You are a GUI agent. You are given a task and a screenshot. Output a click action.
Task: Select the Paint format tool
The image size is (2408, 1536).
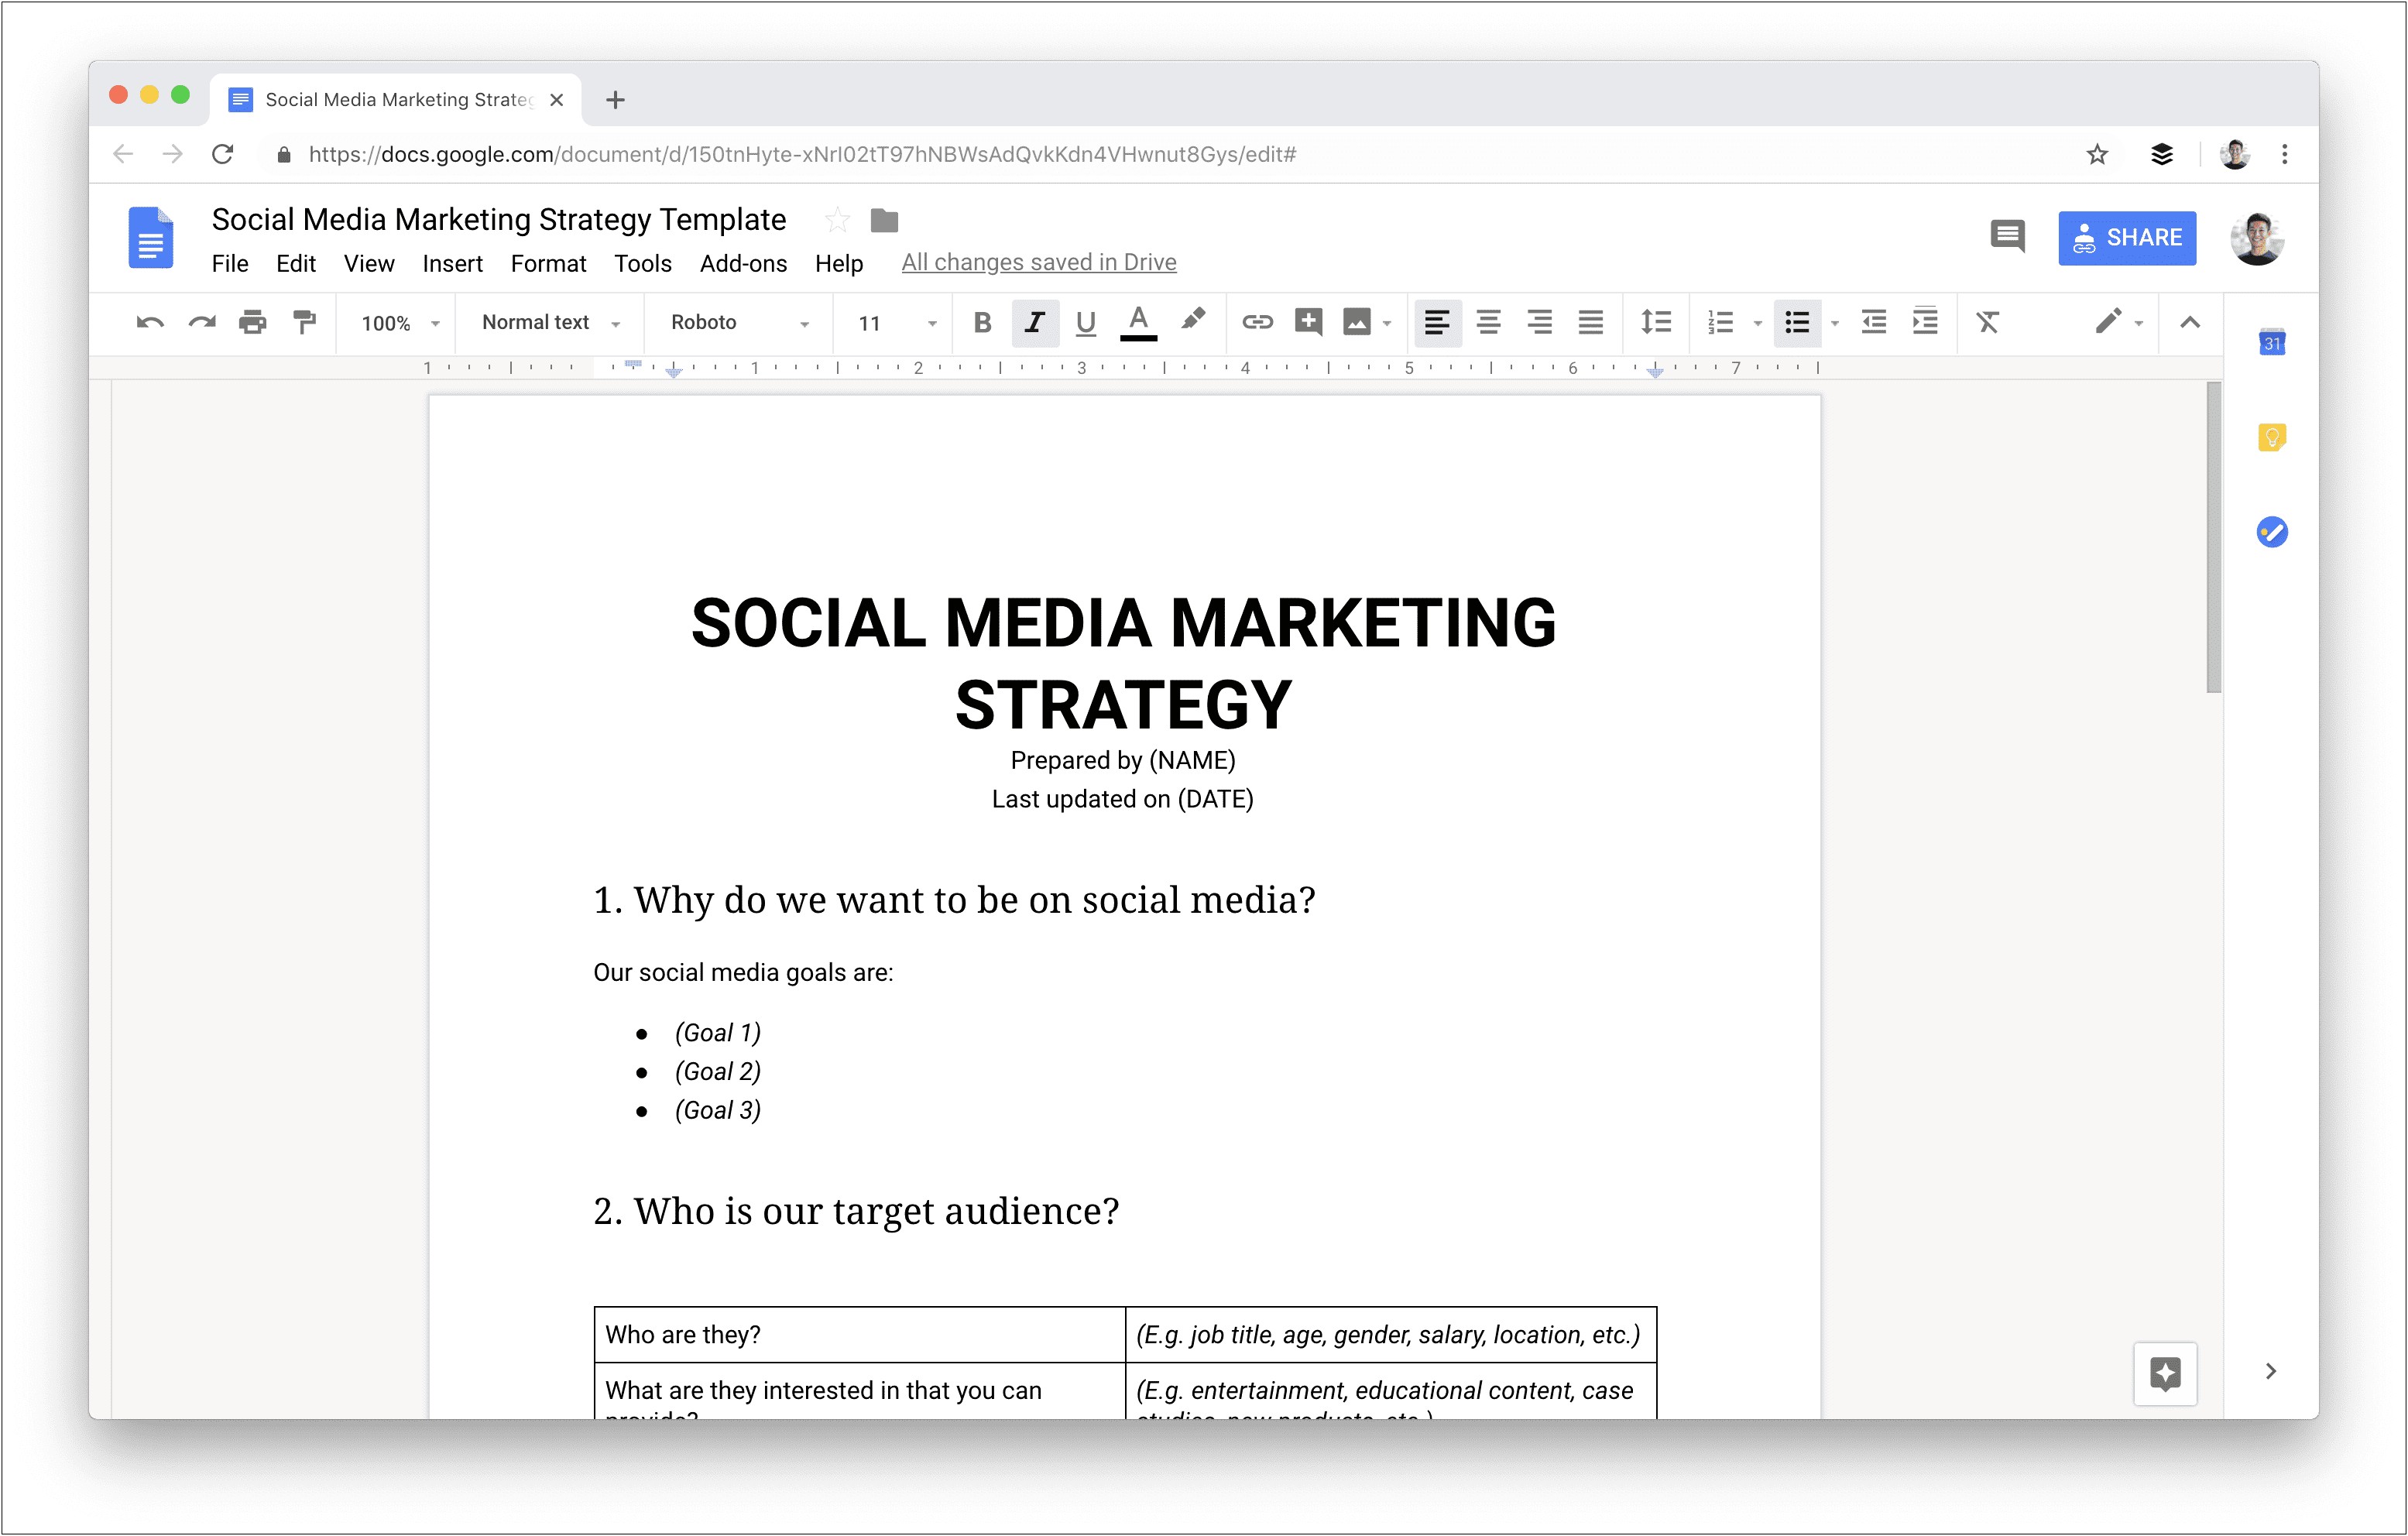(x=304, y=322)
